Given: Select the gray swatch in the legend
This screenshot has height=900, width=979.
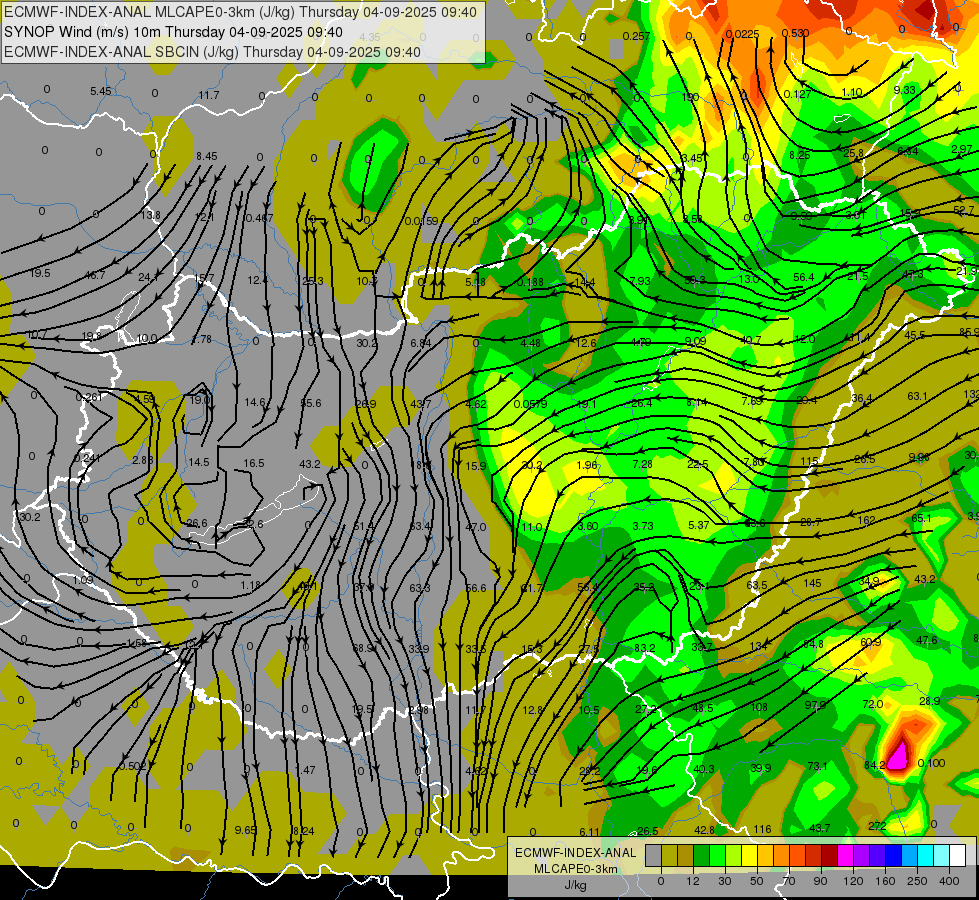Looking at the screenshot, I should (653, 856).
